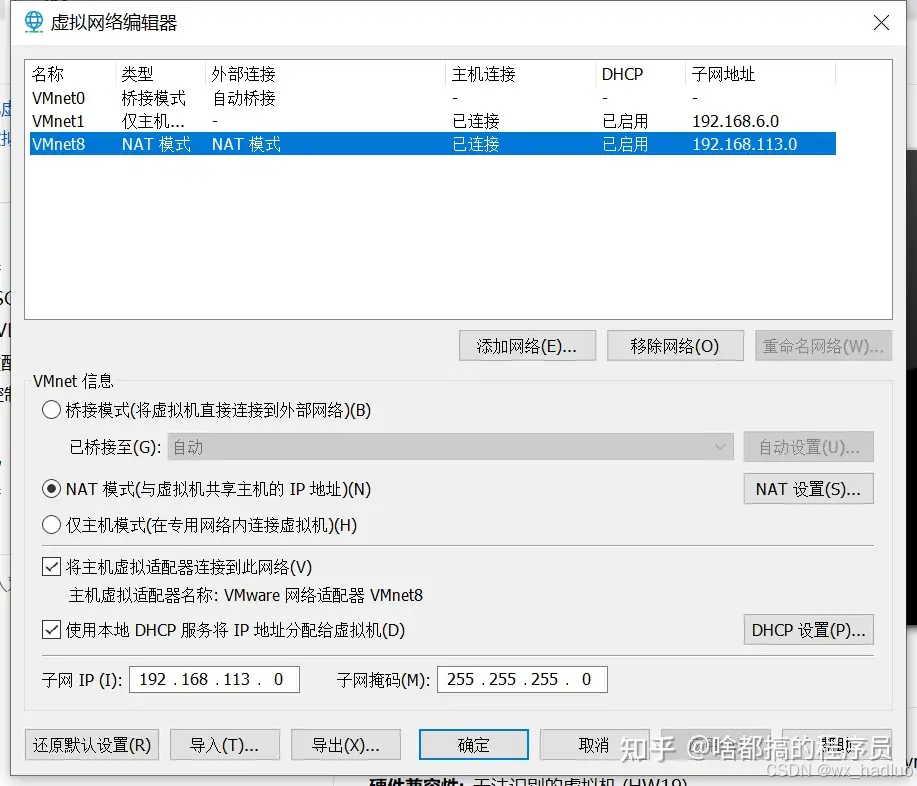Click 已启用 DHCP cell of VMnet1
The height and width of the screenshot is (786, 917).
[625, 121]
